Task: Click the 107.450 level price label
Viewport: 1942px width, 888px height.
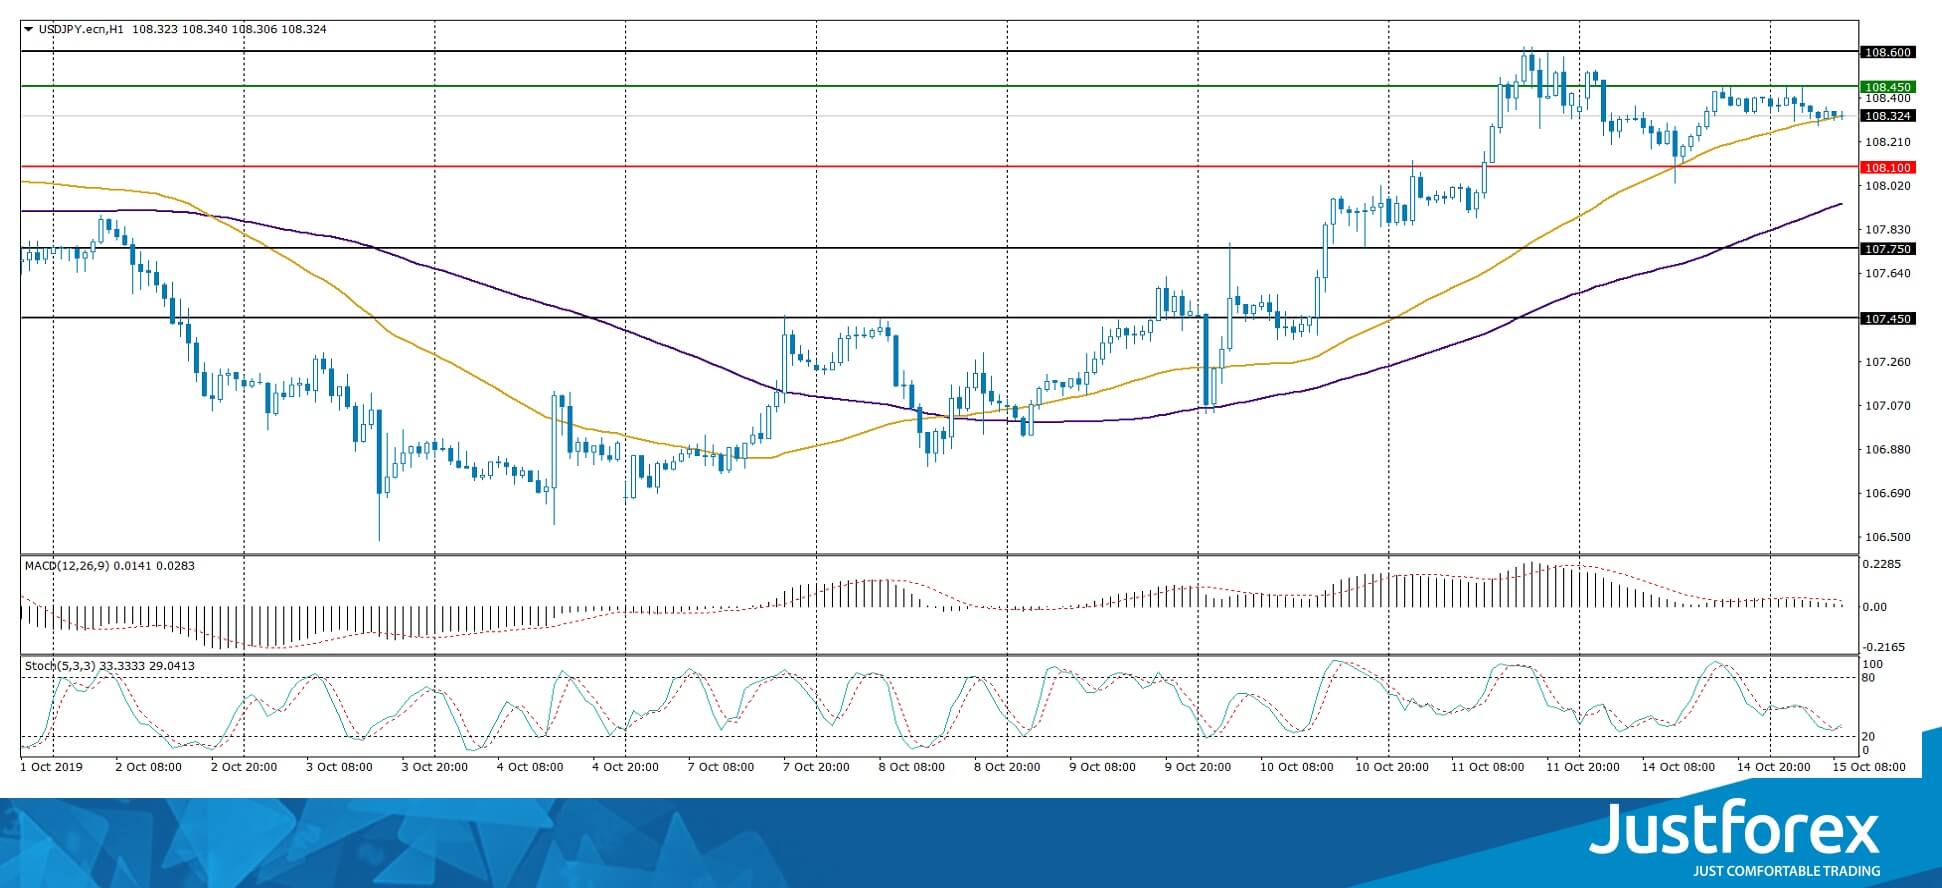Action: 1887,319
